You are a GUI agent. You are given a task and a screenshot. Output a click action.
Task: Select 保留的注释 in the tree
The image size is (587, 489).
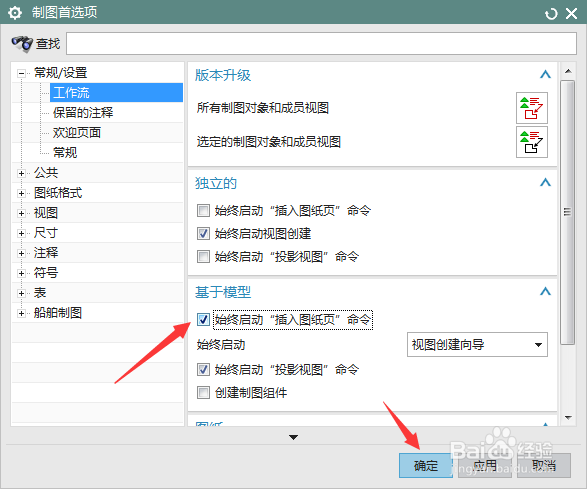(83, 113)
